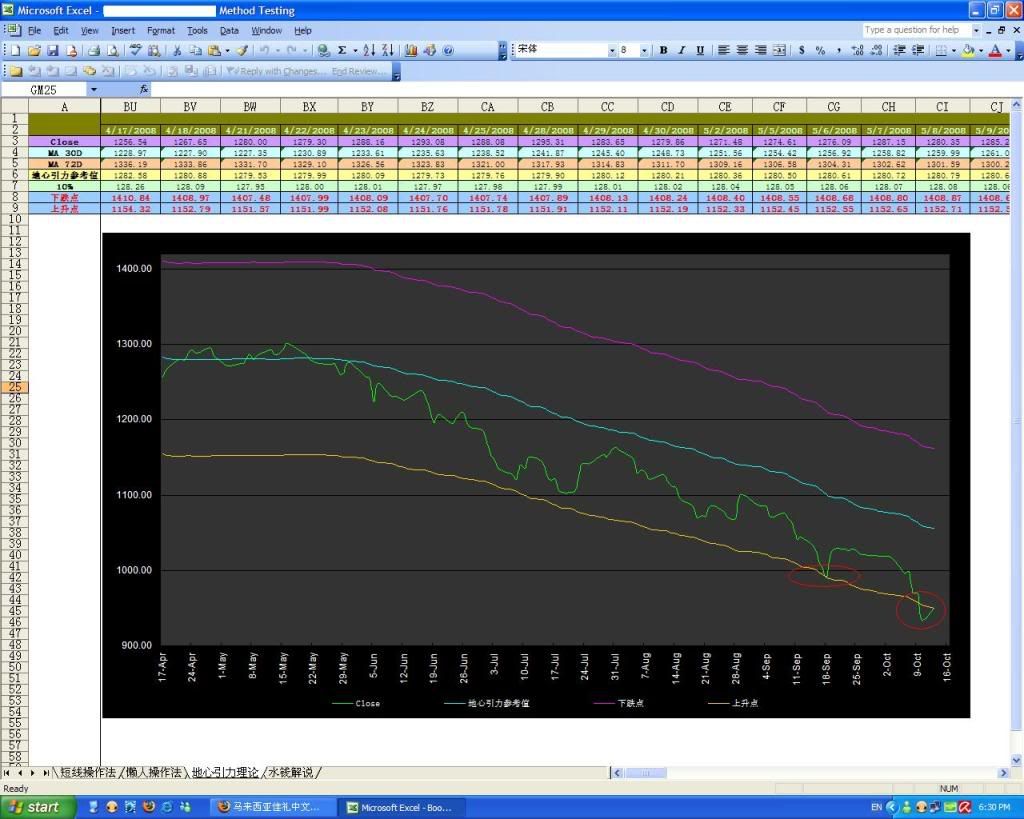
Task: Open a file with the folder icon
Action: click(34, 50)
